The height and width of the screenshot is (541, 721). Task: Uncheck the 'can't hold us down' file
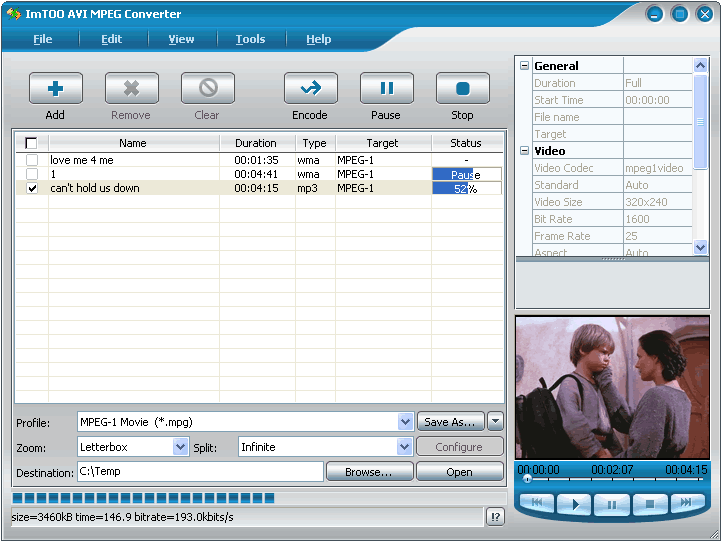[x=32, y=188]
